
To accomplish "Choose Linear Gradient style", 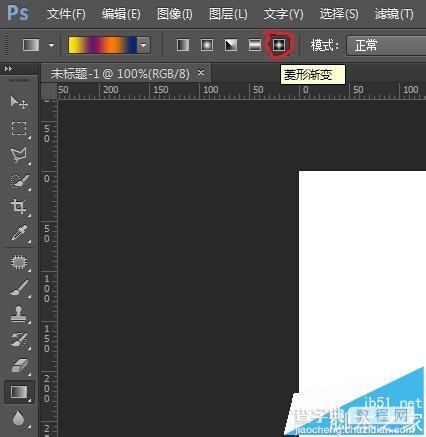I will [183, 45].
